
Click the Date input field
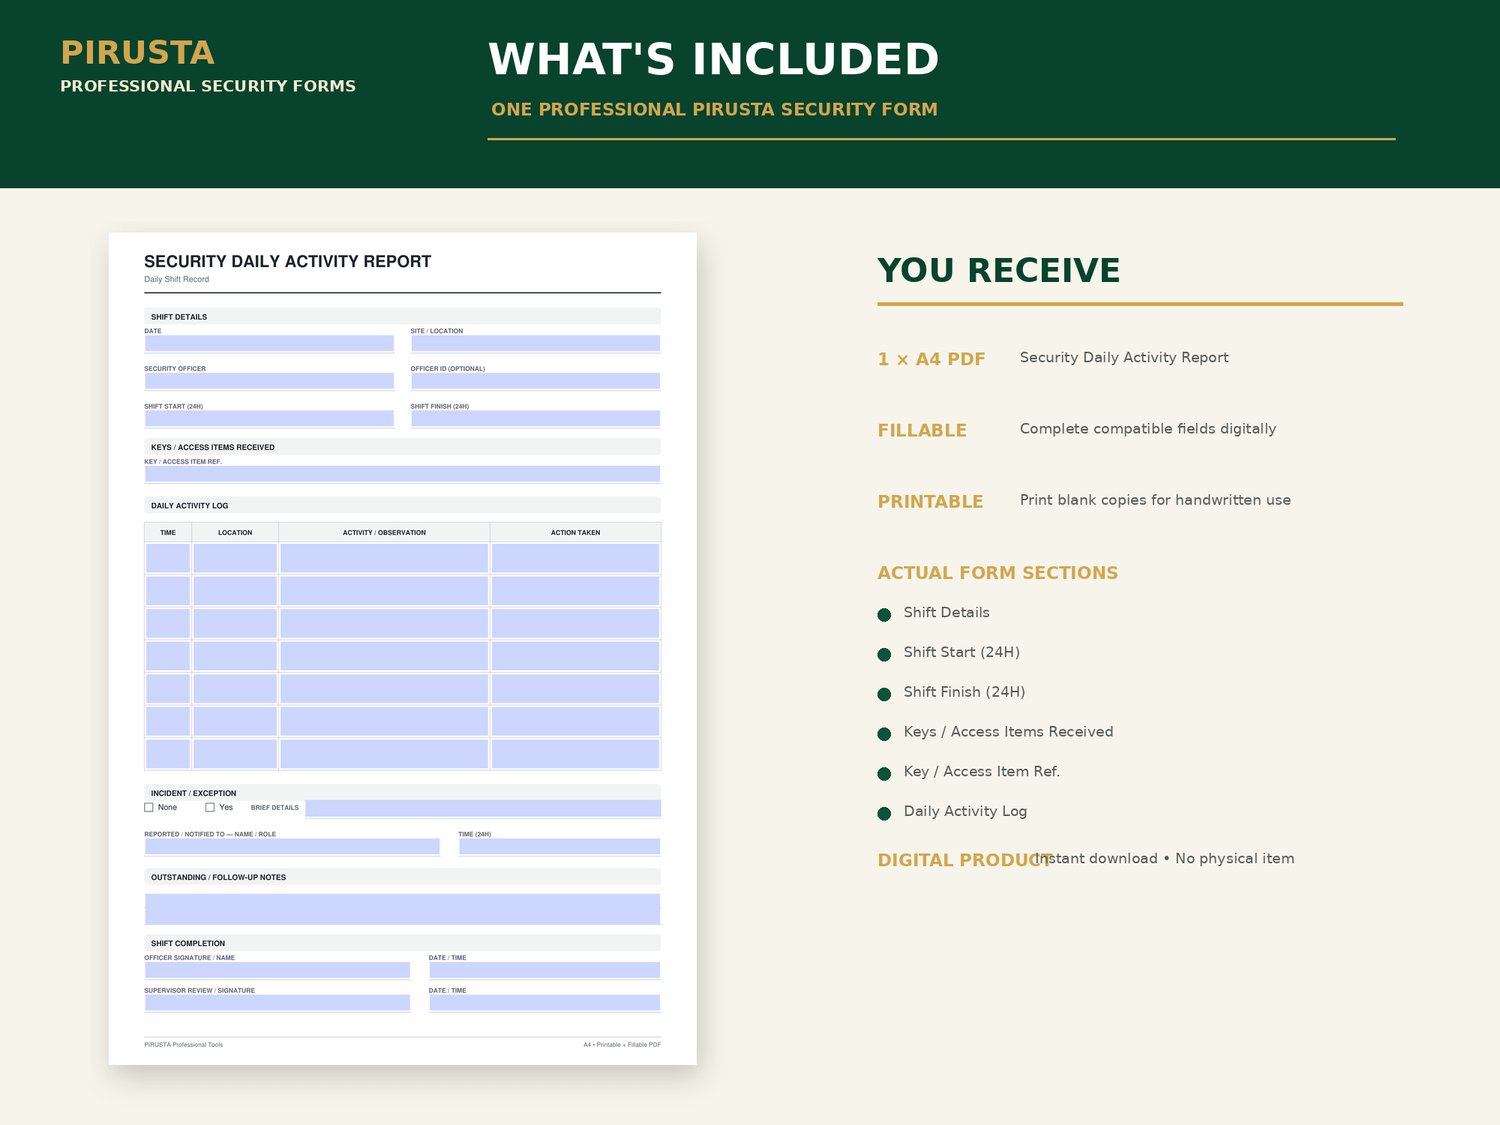click(269, 343)
